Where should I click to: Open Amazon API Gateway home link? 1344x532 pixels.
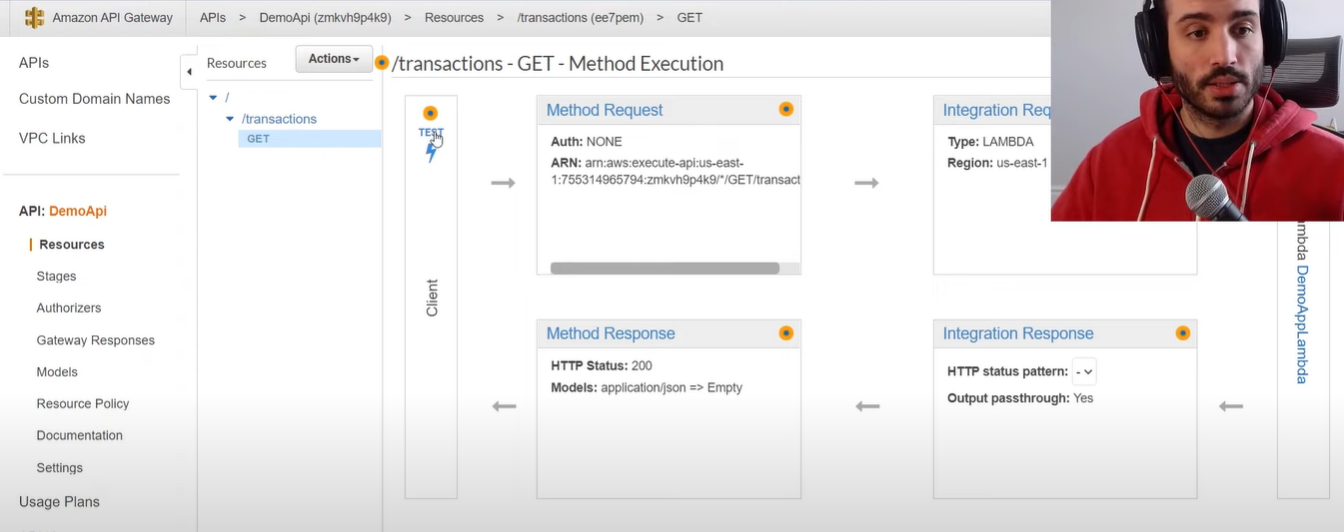112,18
